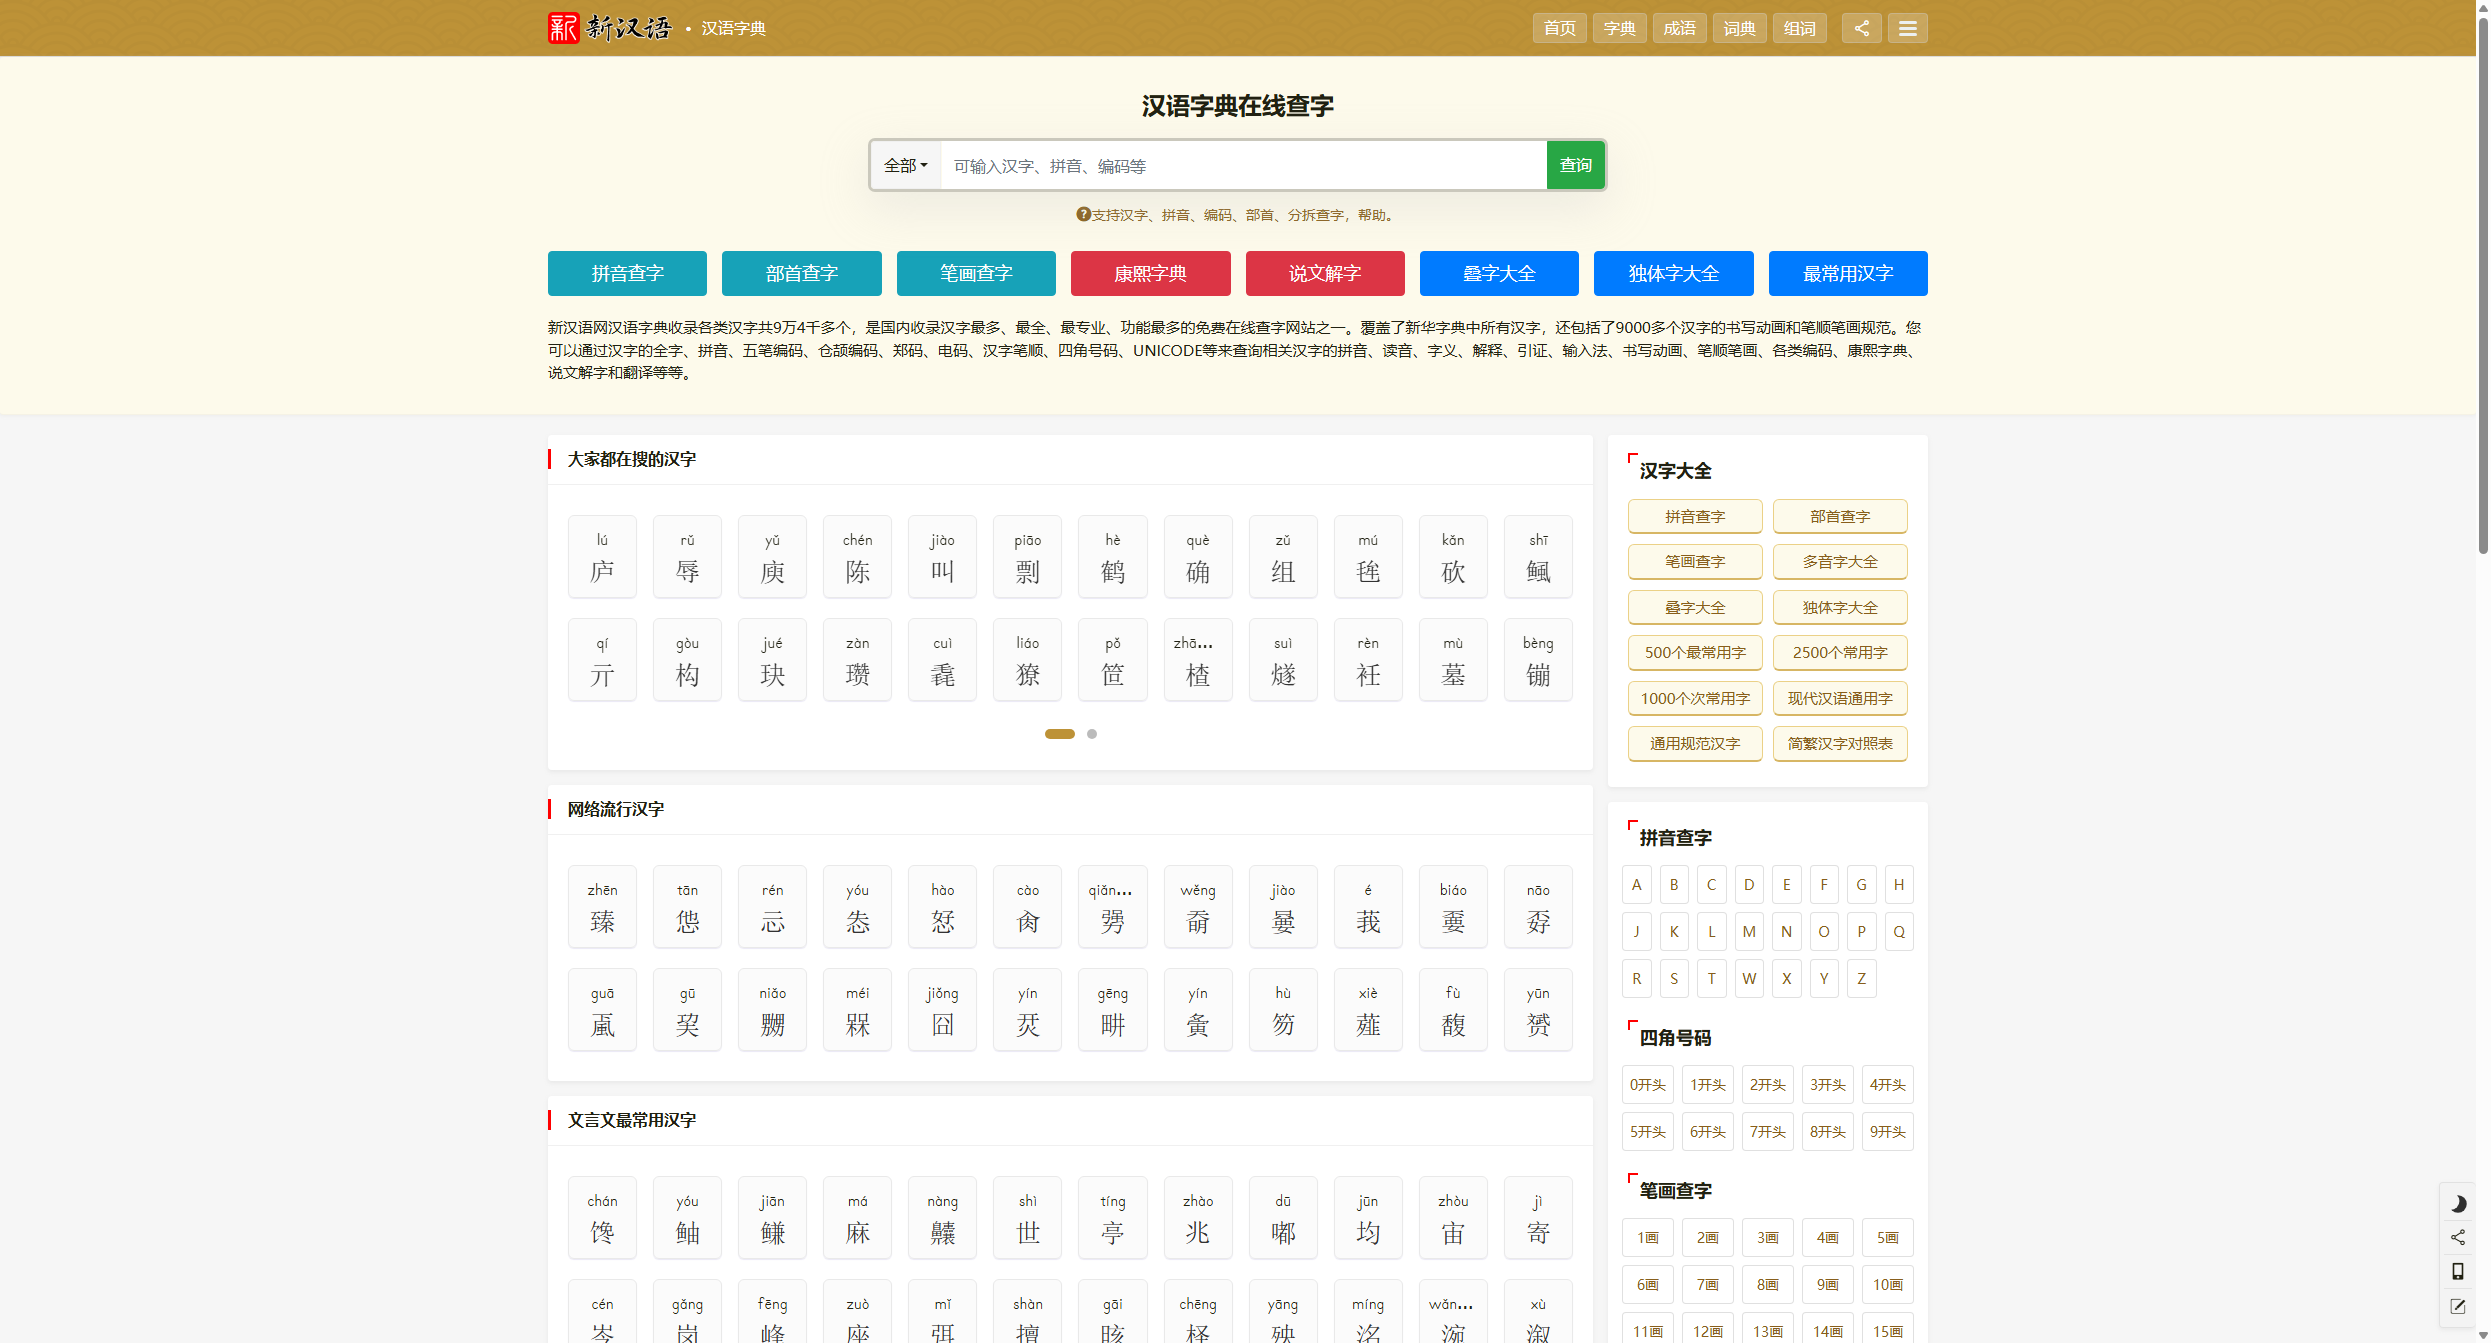Click sidebar 叠字大全 link in 汉字大全
The width and height of the screenshot is (2491, 1343).
pyautogui.click(x=1695, y=608)
